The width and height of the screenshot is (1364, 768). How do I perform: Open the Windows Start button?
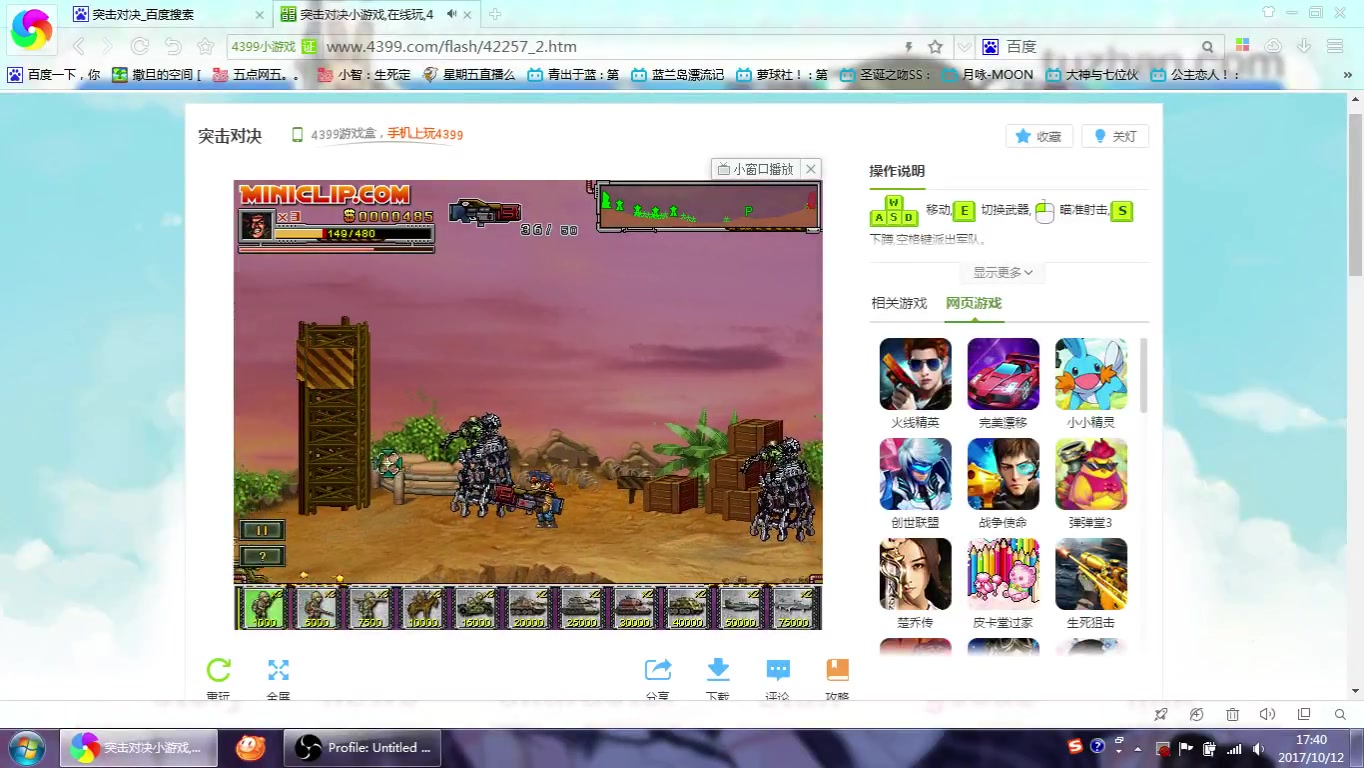click(26, 747)
